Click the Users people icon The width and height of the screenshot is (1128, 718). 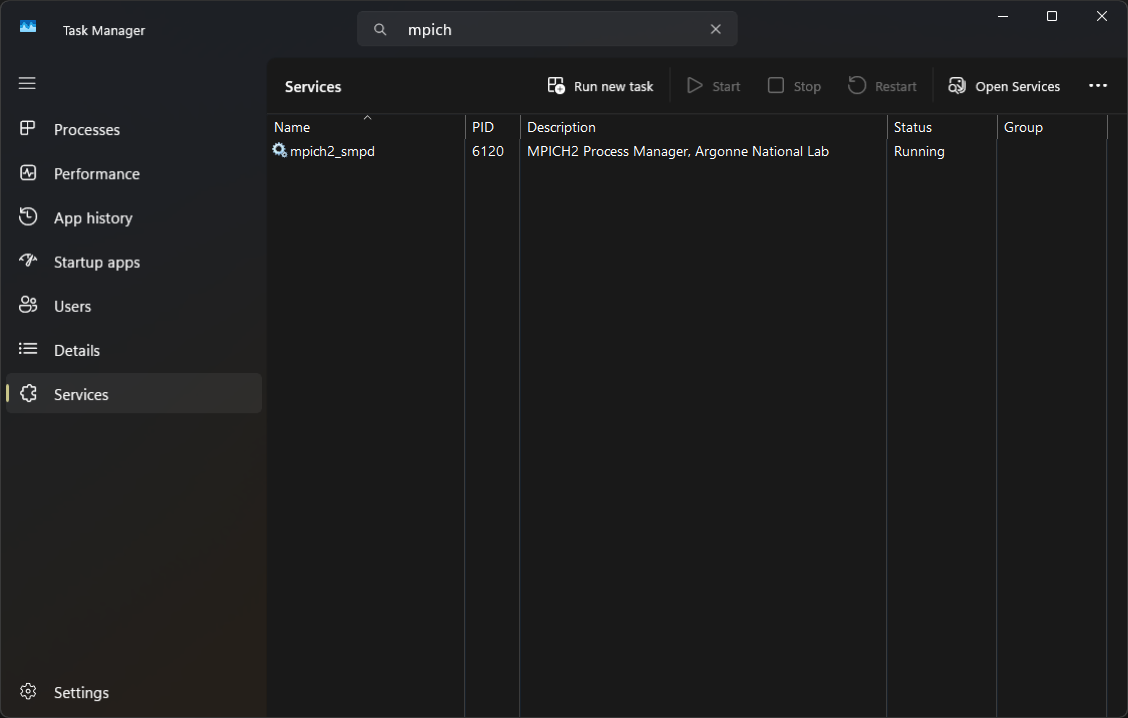(x=28, y=305)
